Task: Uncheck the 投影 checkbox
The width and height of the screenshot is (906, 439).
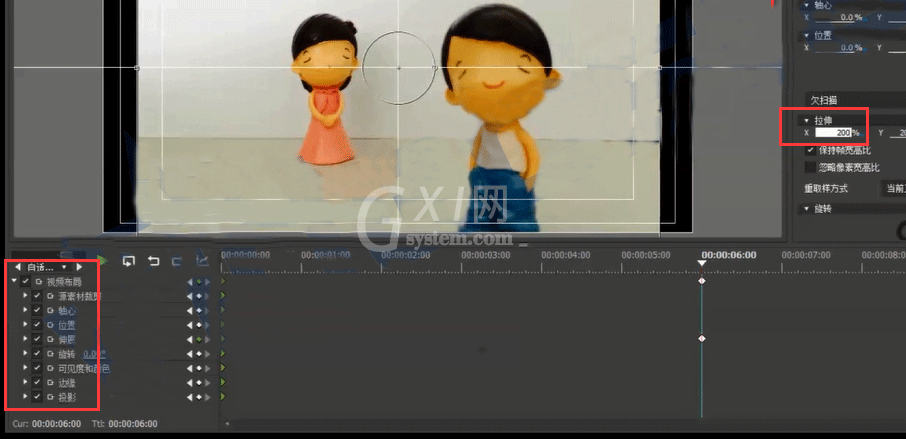Action: (x=37, y=397)
